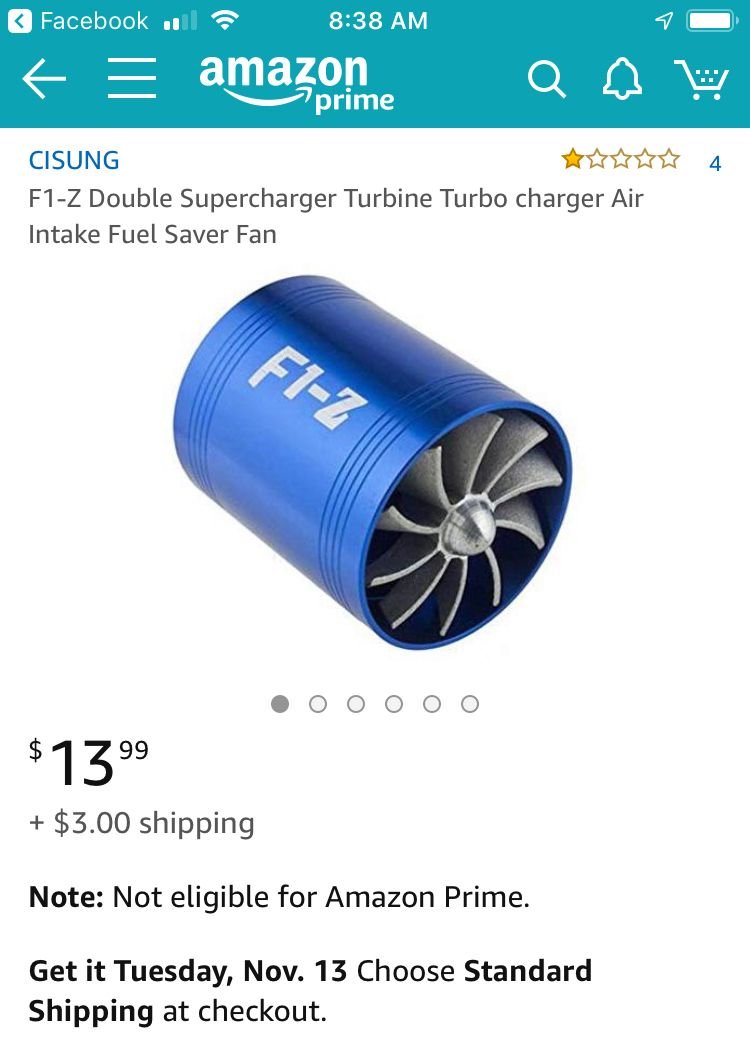Tap the one-star rating stars

tap(620, 159)
